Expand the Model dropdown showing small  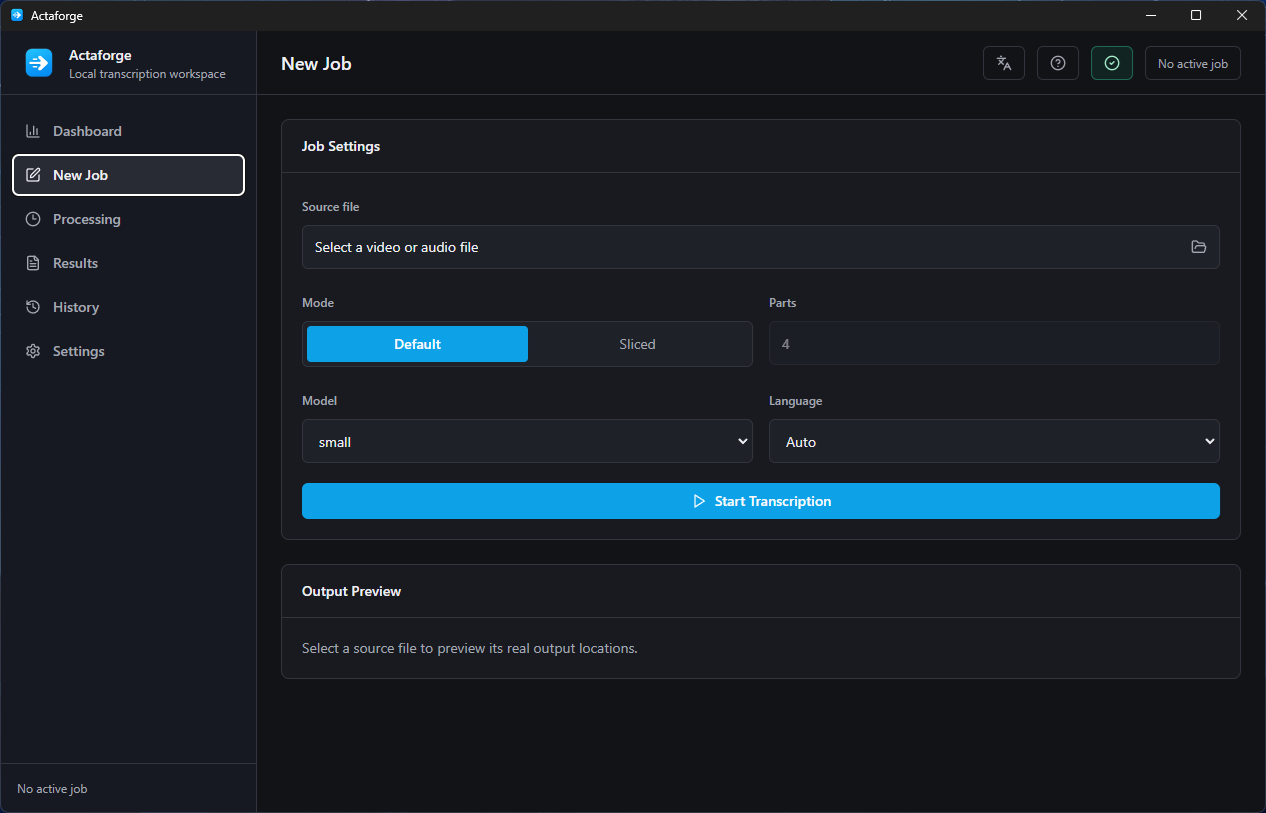click(527, 441)
